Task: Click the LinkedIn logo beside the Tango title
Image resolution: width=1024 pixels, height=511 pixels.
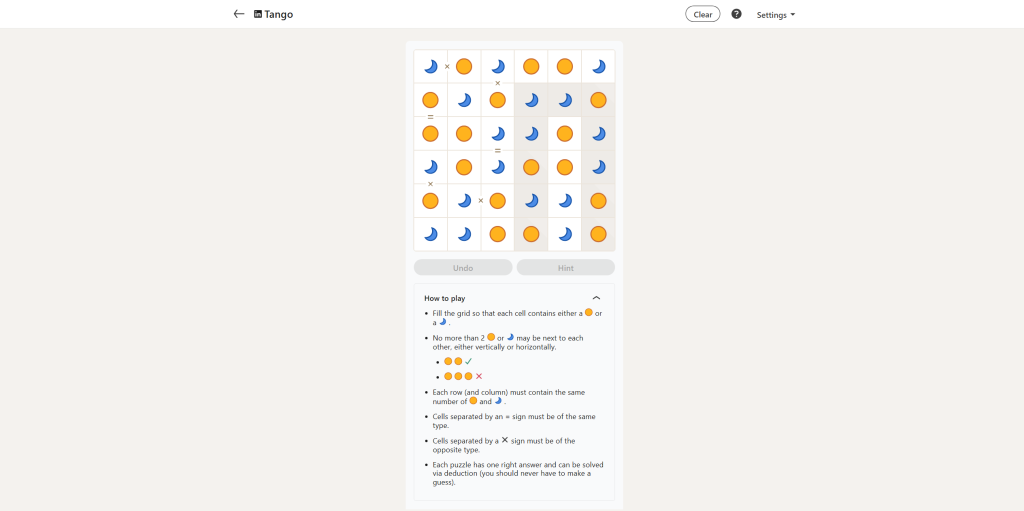Action: (x=258, y=14)
